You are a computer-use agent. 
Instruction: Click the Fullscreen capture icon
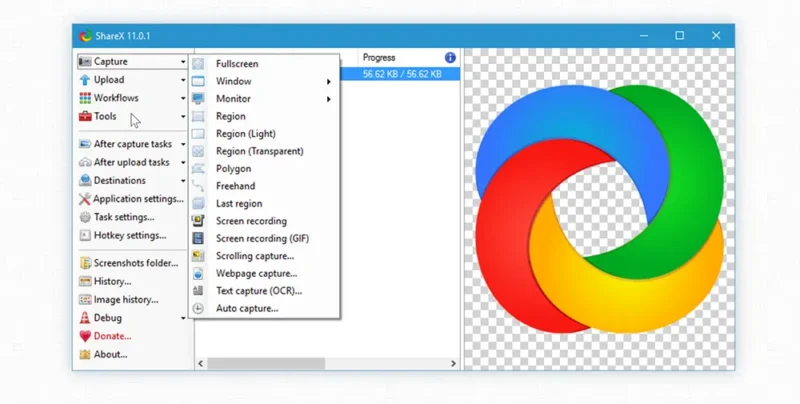point(198,64)
